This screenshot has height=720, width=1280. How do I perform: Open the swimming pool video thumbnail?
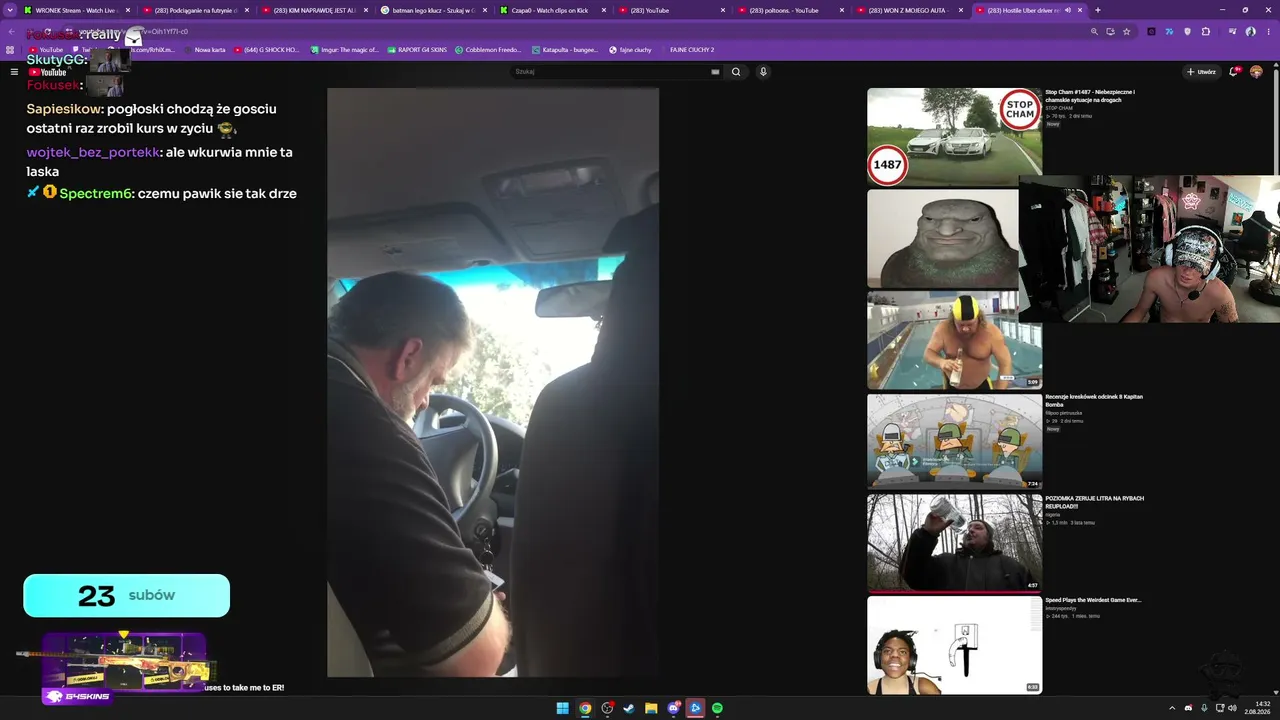[x=954, y=340]
